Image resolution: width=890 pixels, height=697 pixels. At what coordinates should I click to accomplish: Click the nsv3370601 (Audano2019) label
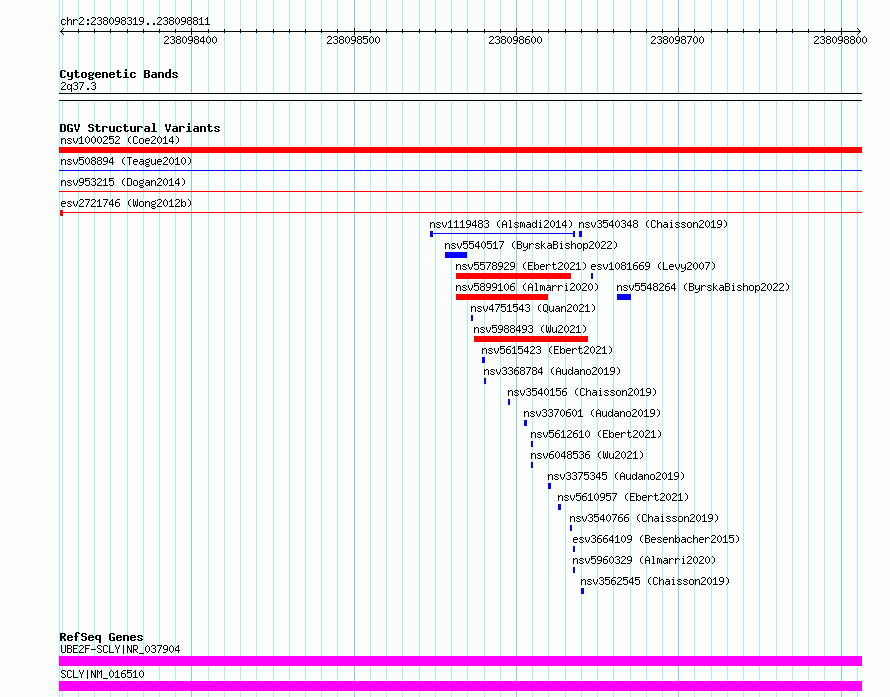coord(592,413)
